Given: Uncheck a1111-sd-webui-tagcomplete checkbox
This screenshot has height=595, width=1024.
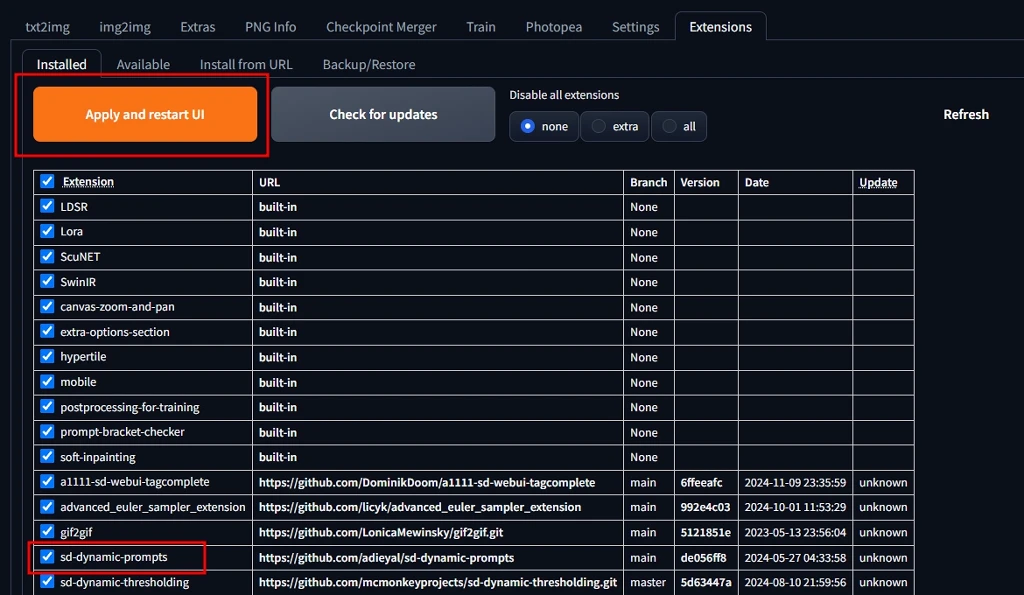Looking at the screenshot, I should click(47, 481).
